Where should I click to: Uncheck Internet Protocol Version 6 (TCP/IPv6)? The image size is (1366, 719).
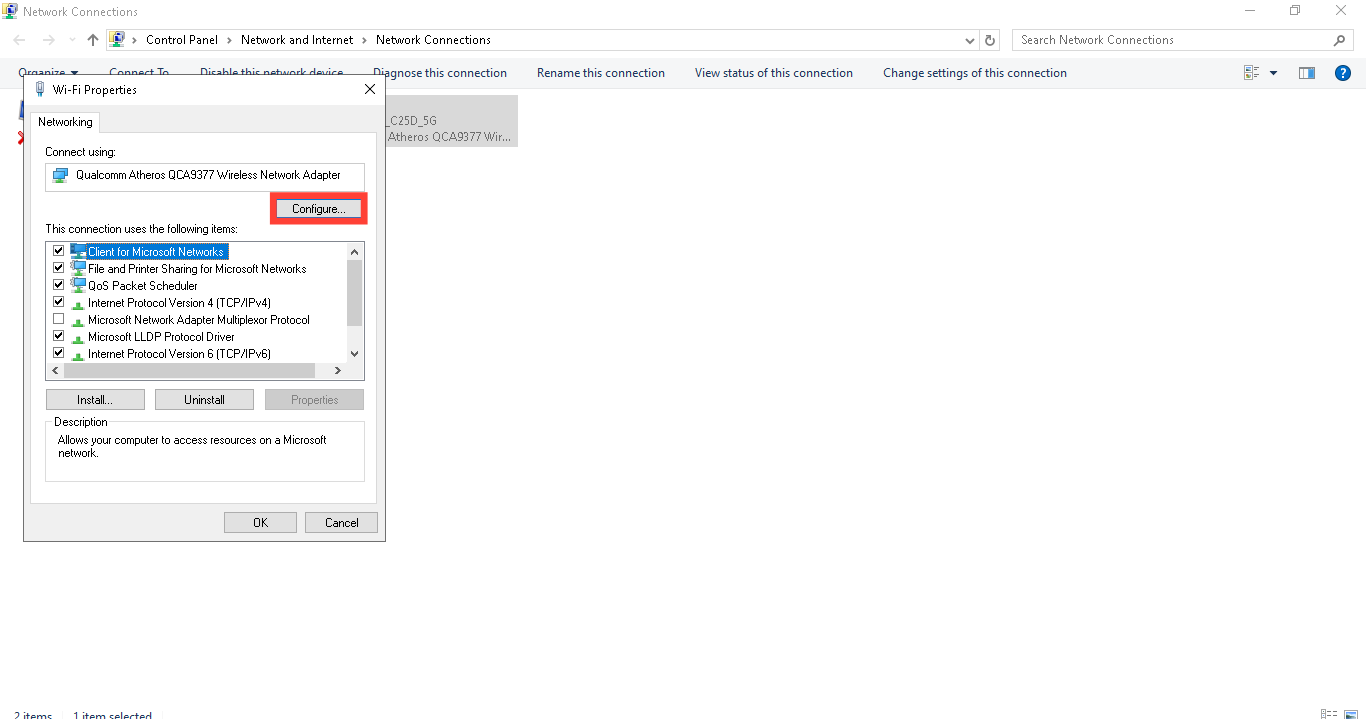59,353
